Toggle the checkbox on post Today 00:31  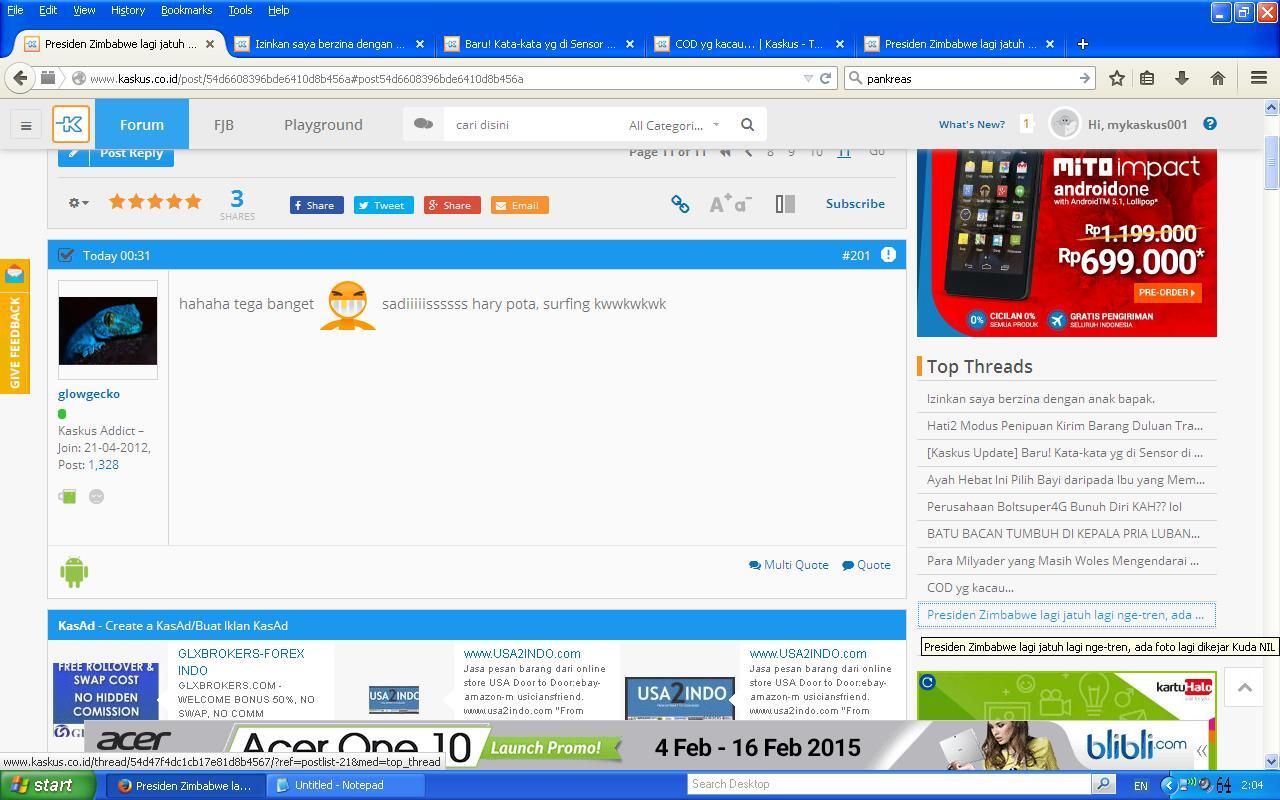66,255
